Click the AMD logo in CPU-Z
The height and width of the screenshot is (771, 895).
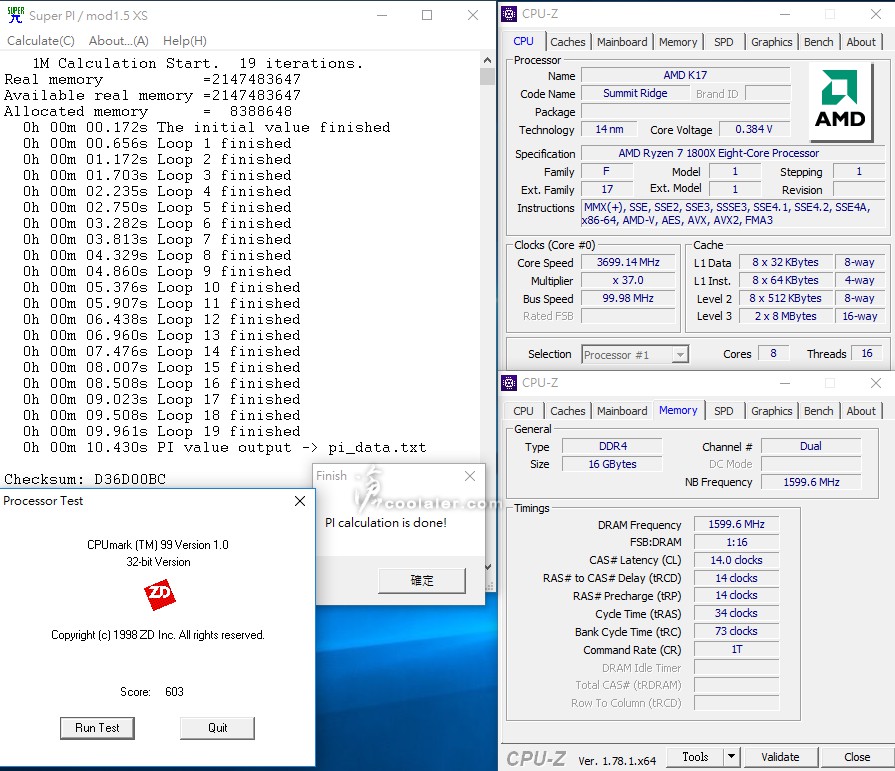click(840, 101)
